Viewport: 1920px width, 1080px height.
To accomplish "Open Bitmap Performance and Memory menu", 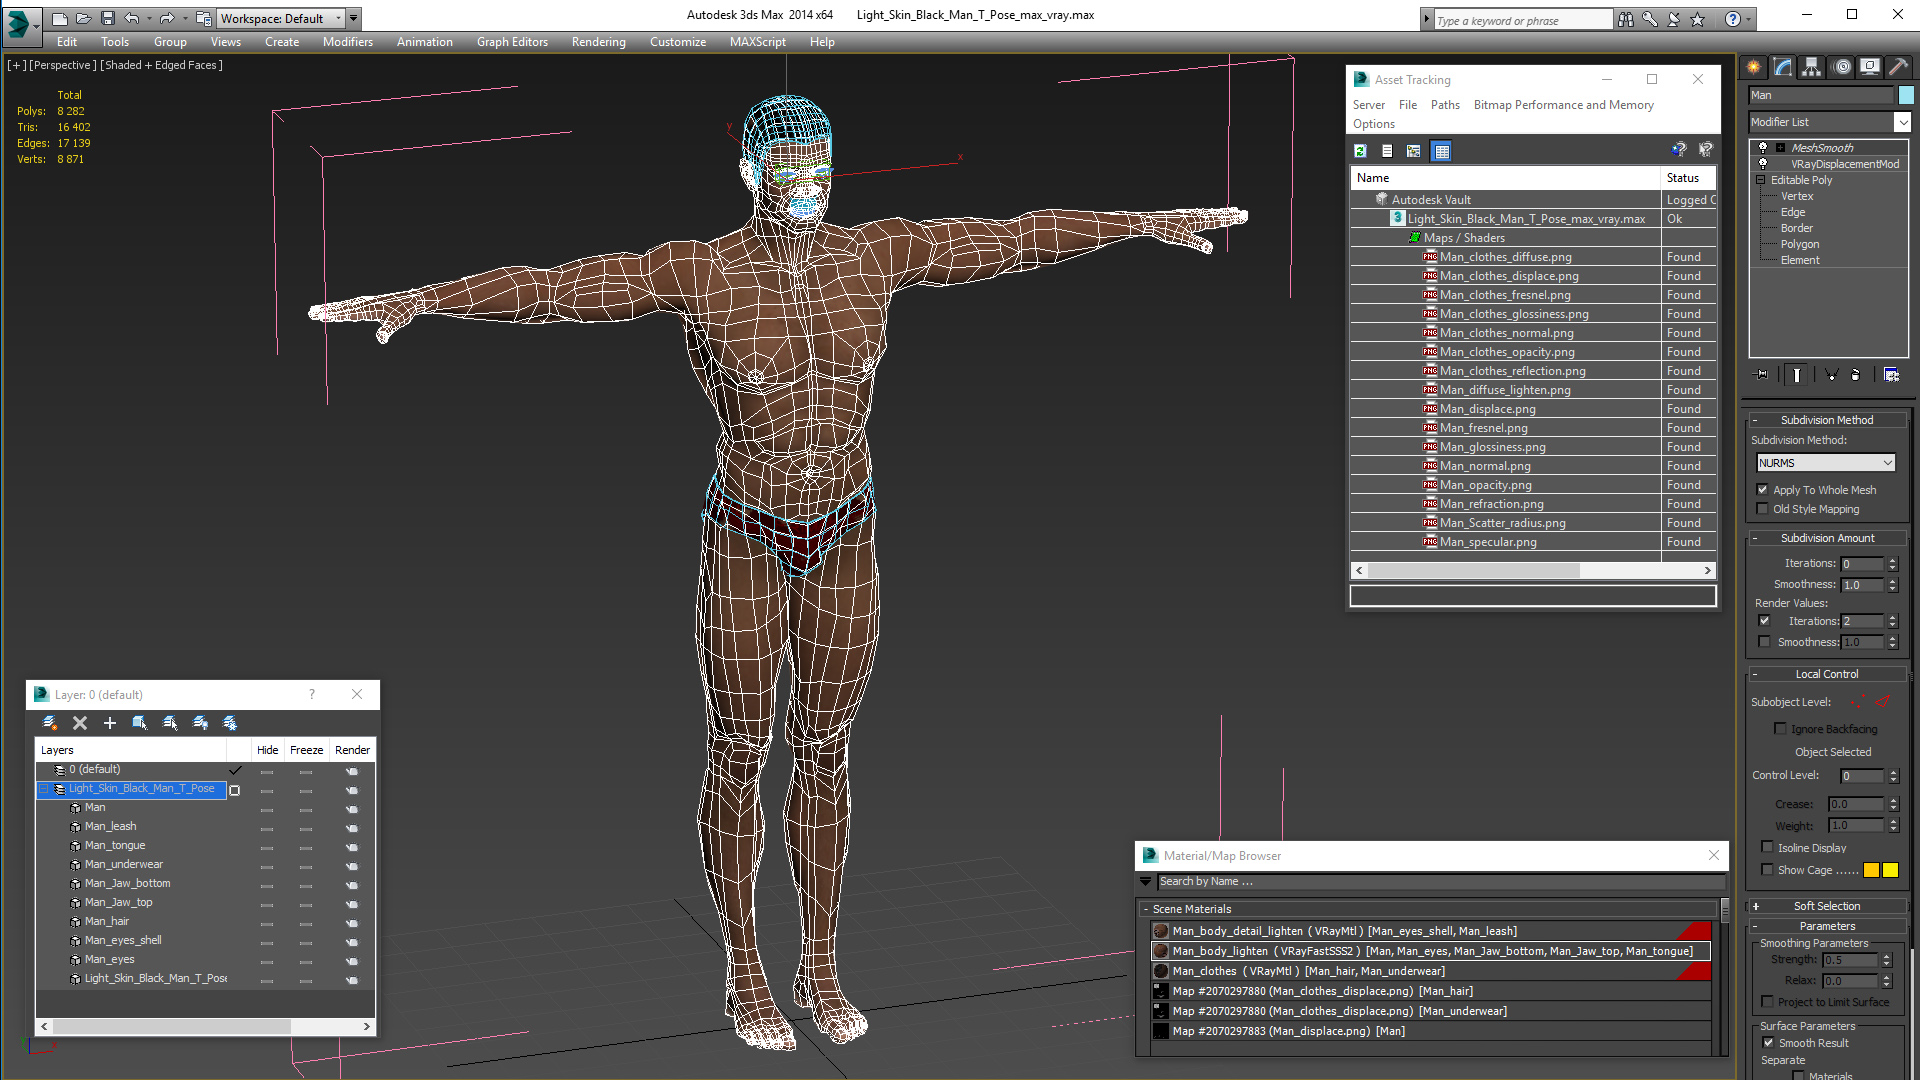I will click(1563, 105).
